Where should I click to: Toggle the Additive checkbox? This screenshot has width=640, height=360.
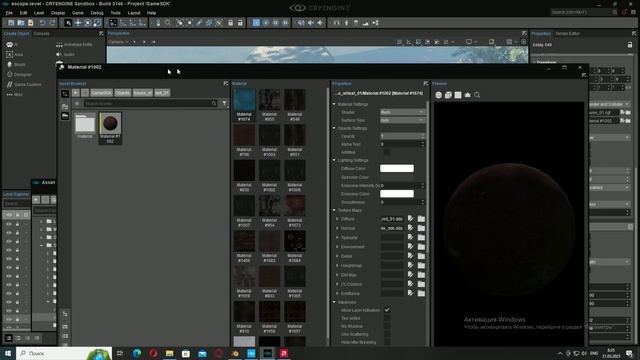coord(386,152)
